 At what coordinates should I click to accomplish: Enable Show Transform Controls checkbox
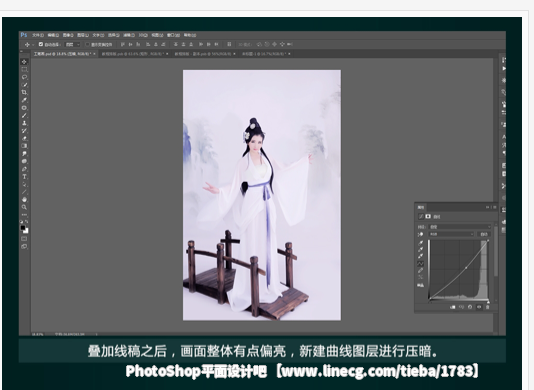tap(88, 44)
